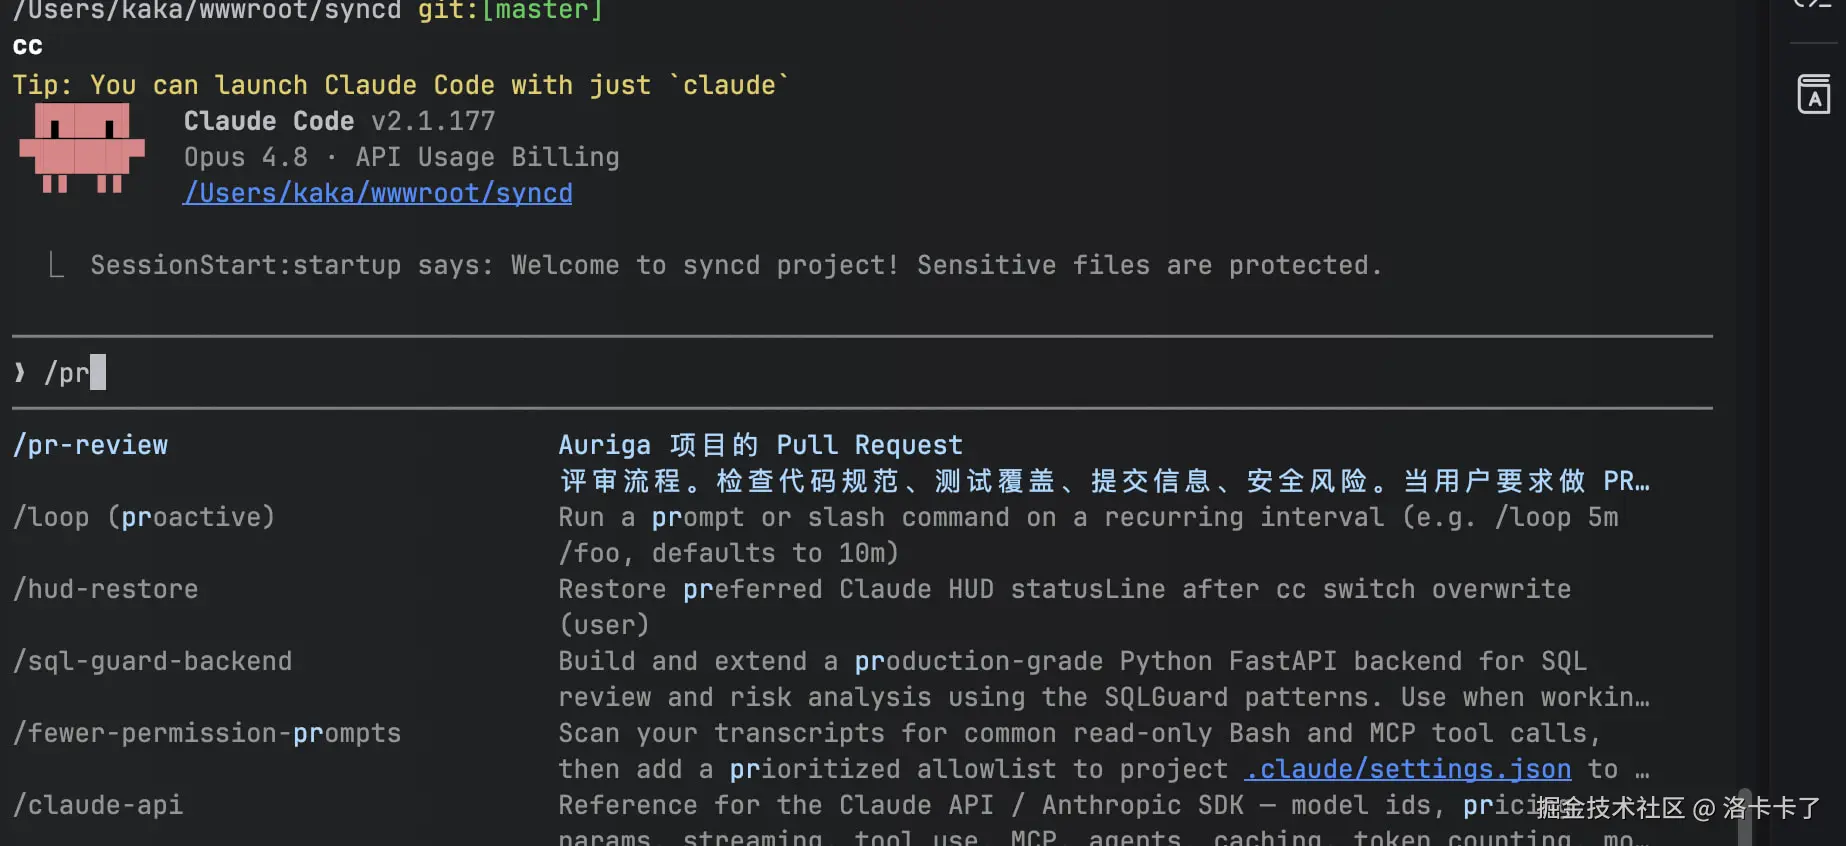Click the Opus 4.8 API Usage Billing line
Image resolution: width=1846 pixels, height=846 pixels.
[402, 157]
